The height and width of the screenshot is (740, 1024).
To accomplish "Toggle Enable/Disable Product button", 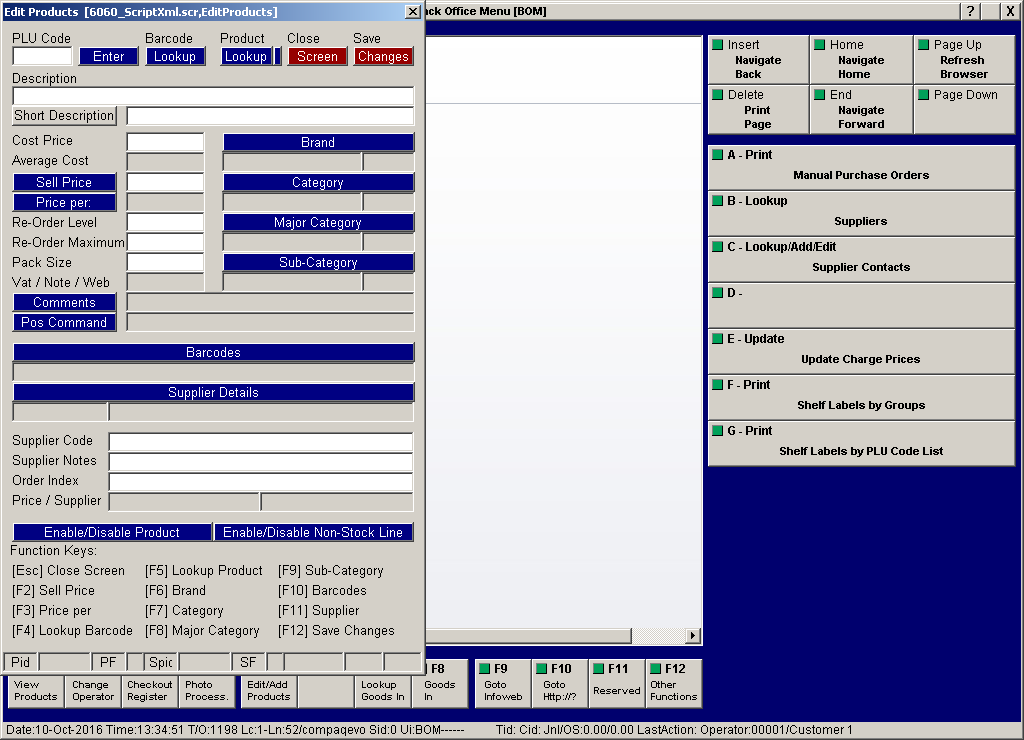I will point(112,532).
